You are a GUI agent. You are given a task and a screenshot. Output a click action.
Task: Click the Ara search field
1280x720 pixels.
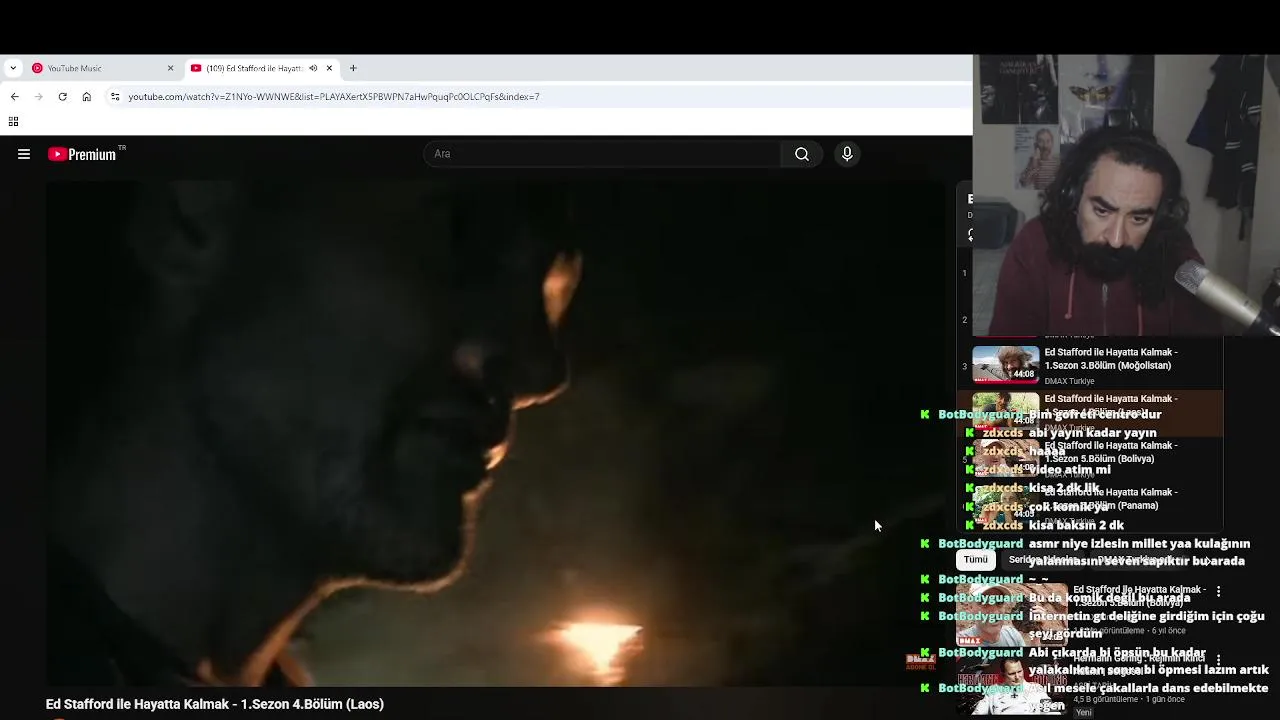[x=603, y=154]
